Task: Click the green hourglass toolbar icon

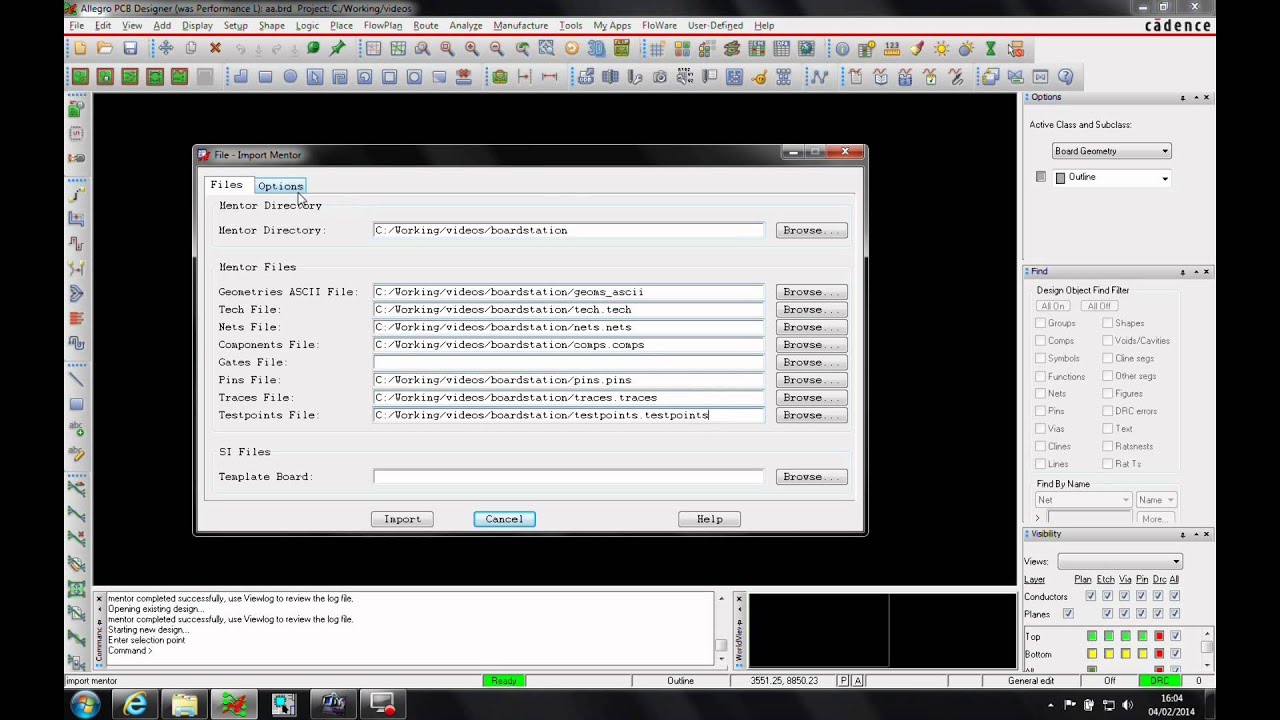Action: coord(990,49)
